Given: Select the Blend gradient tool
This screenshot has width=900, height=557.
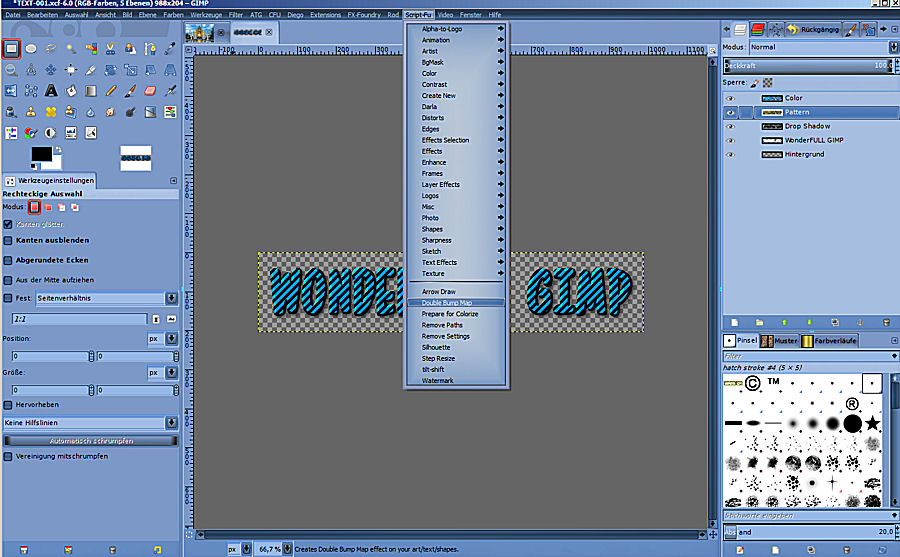Looking at the screenshot, I should (x=91, y=91).
